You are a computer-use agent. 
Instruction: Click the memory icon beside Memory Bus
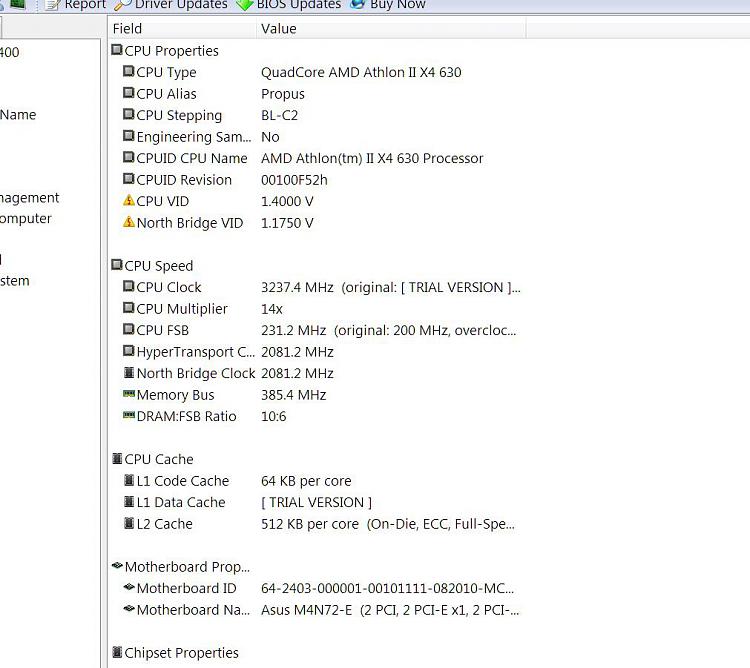point(129,394)
